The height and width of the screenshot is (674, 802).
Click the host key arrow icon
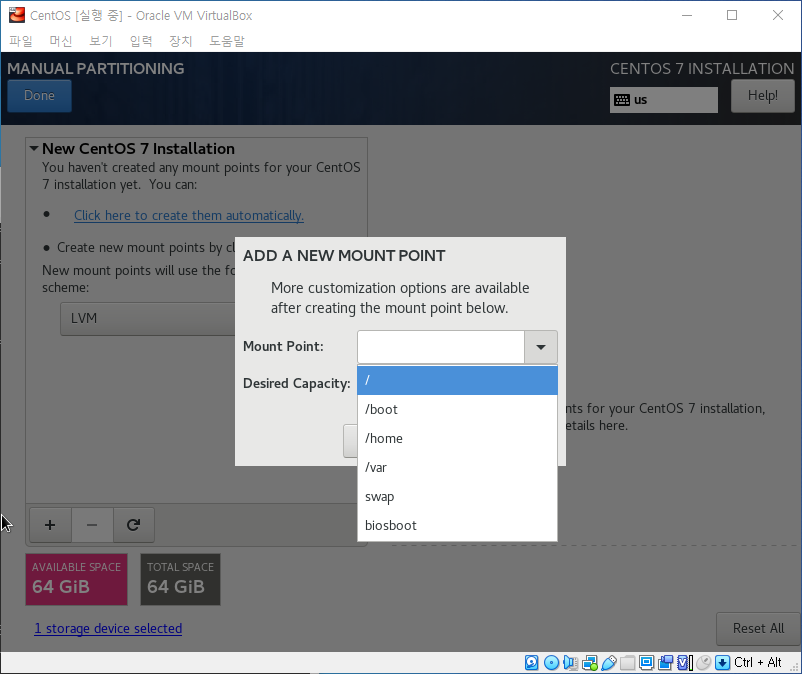tap(722, 663)
